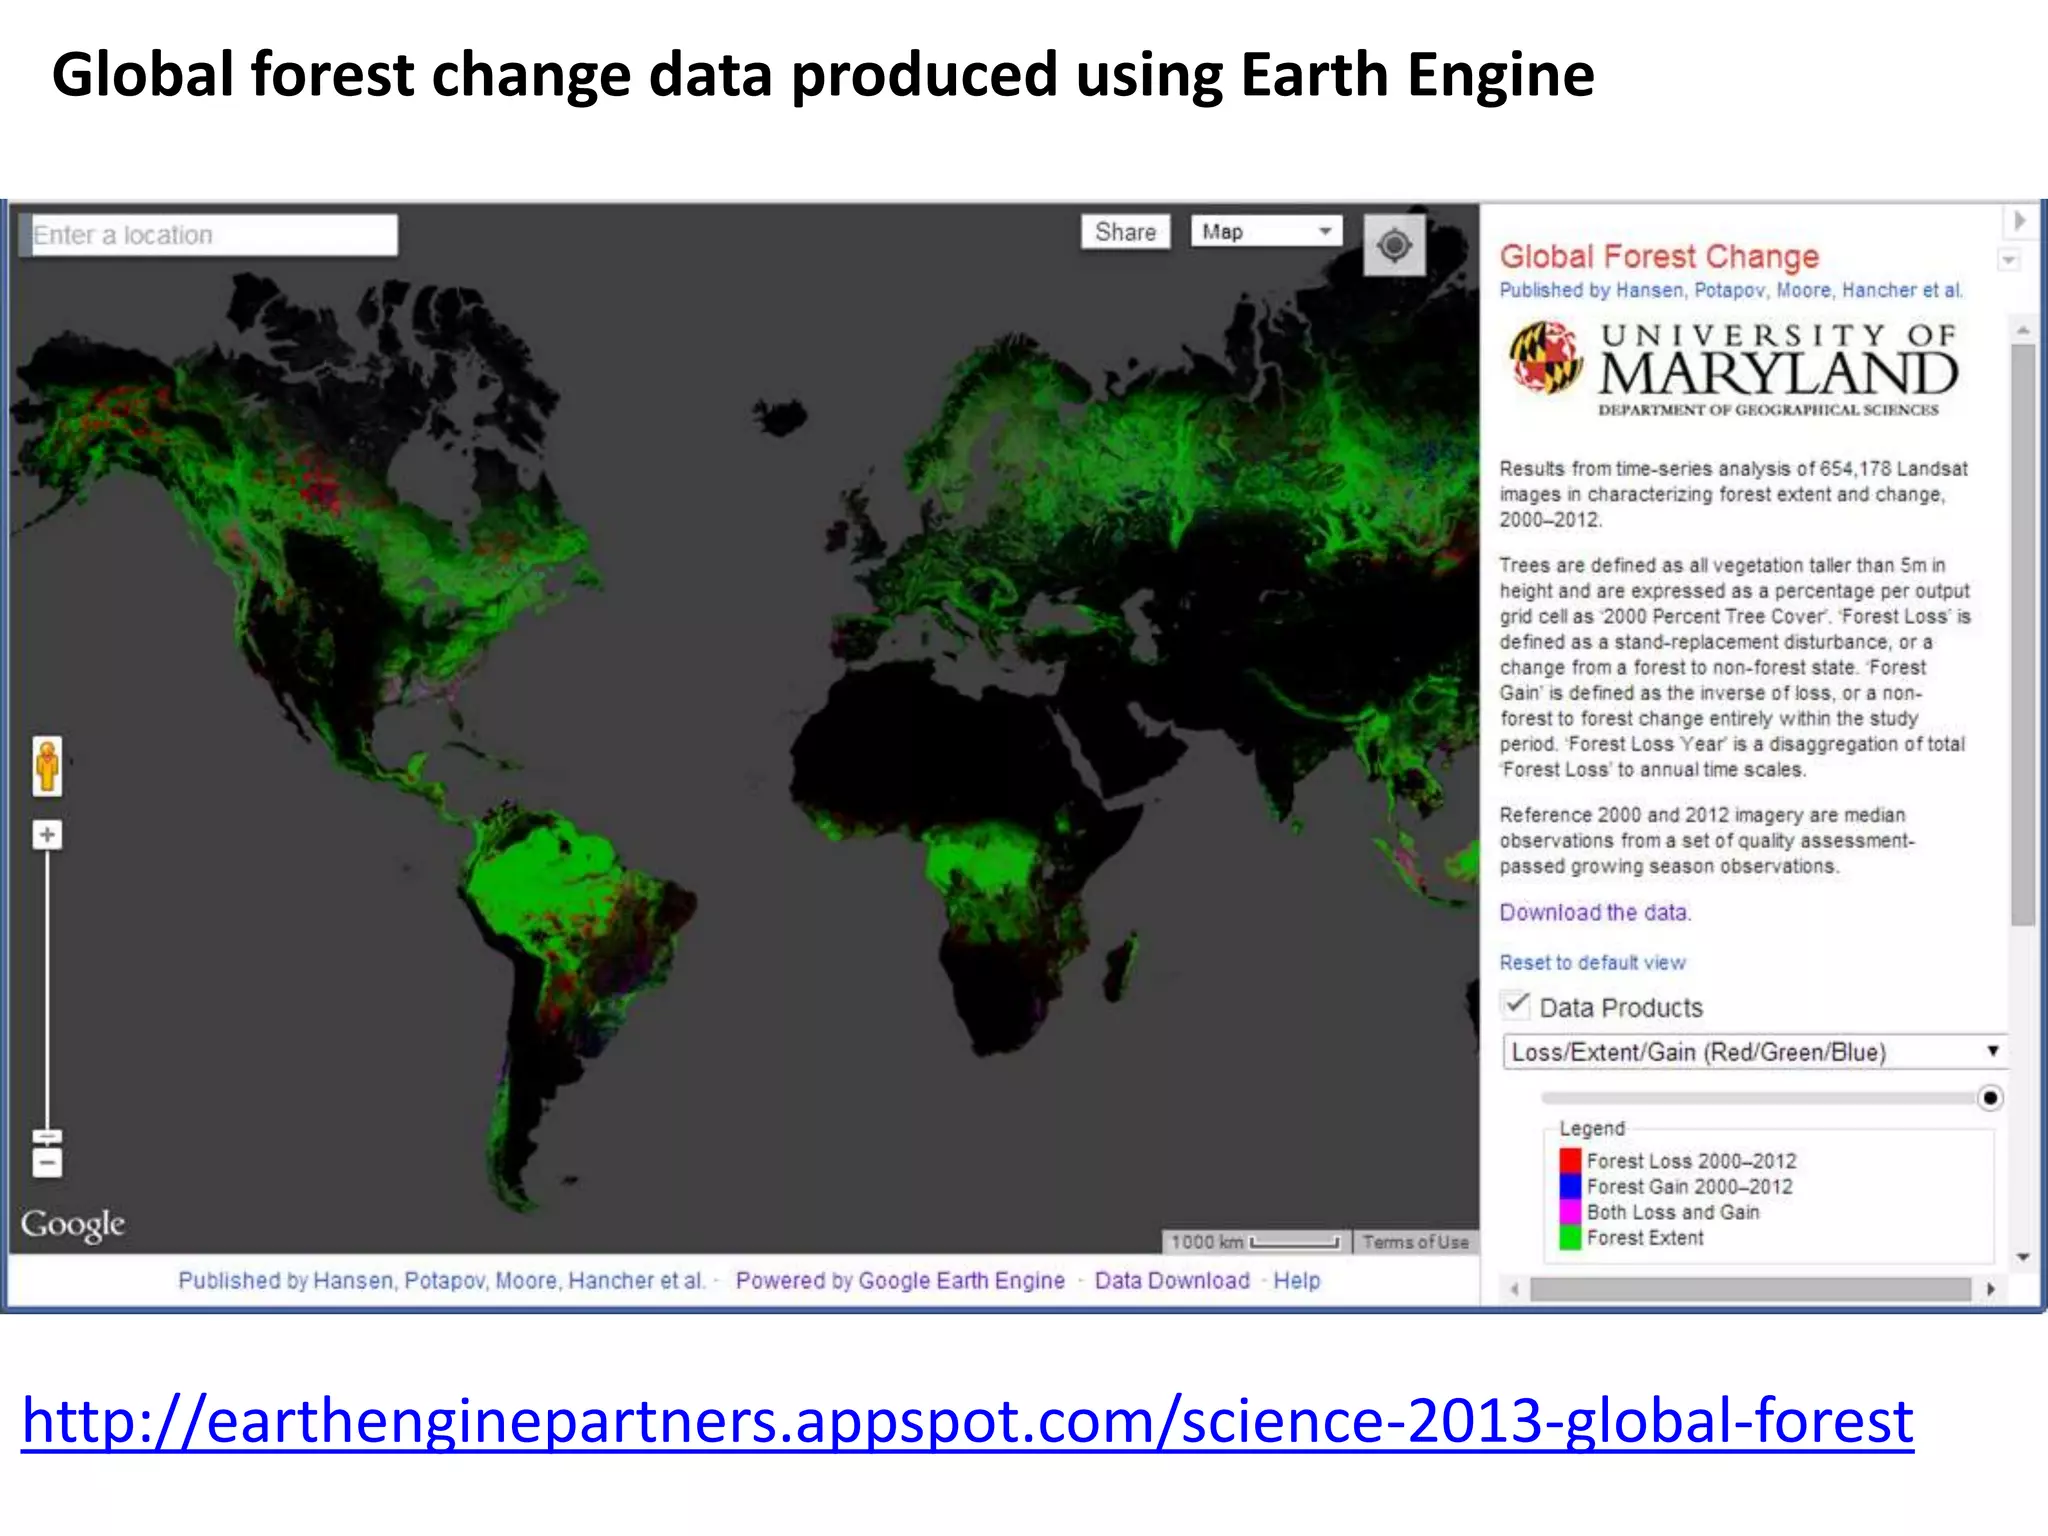Open the Data Download footer link
Screen dimensions: 2048x1536
click(x=1172, y=1280)
